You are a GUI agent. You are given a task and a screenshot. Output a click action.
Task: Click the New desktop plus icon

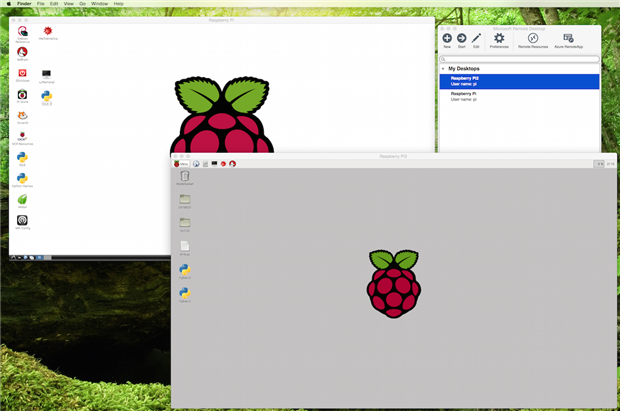[x=447, y=38]
